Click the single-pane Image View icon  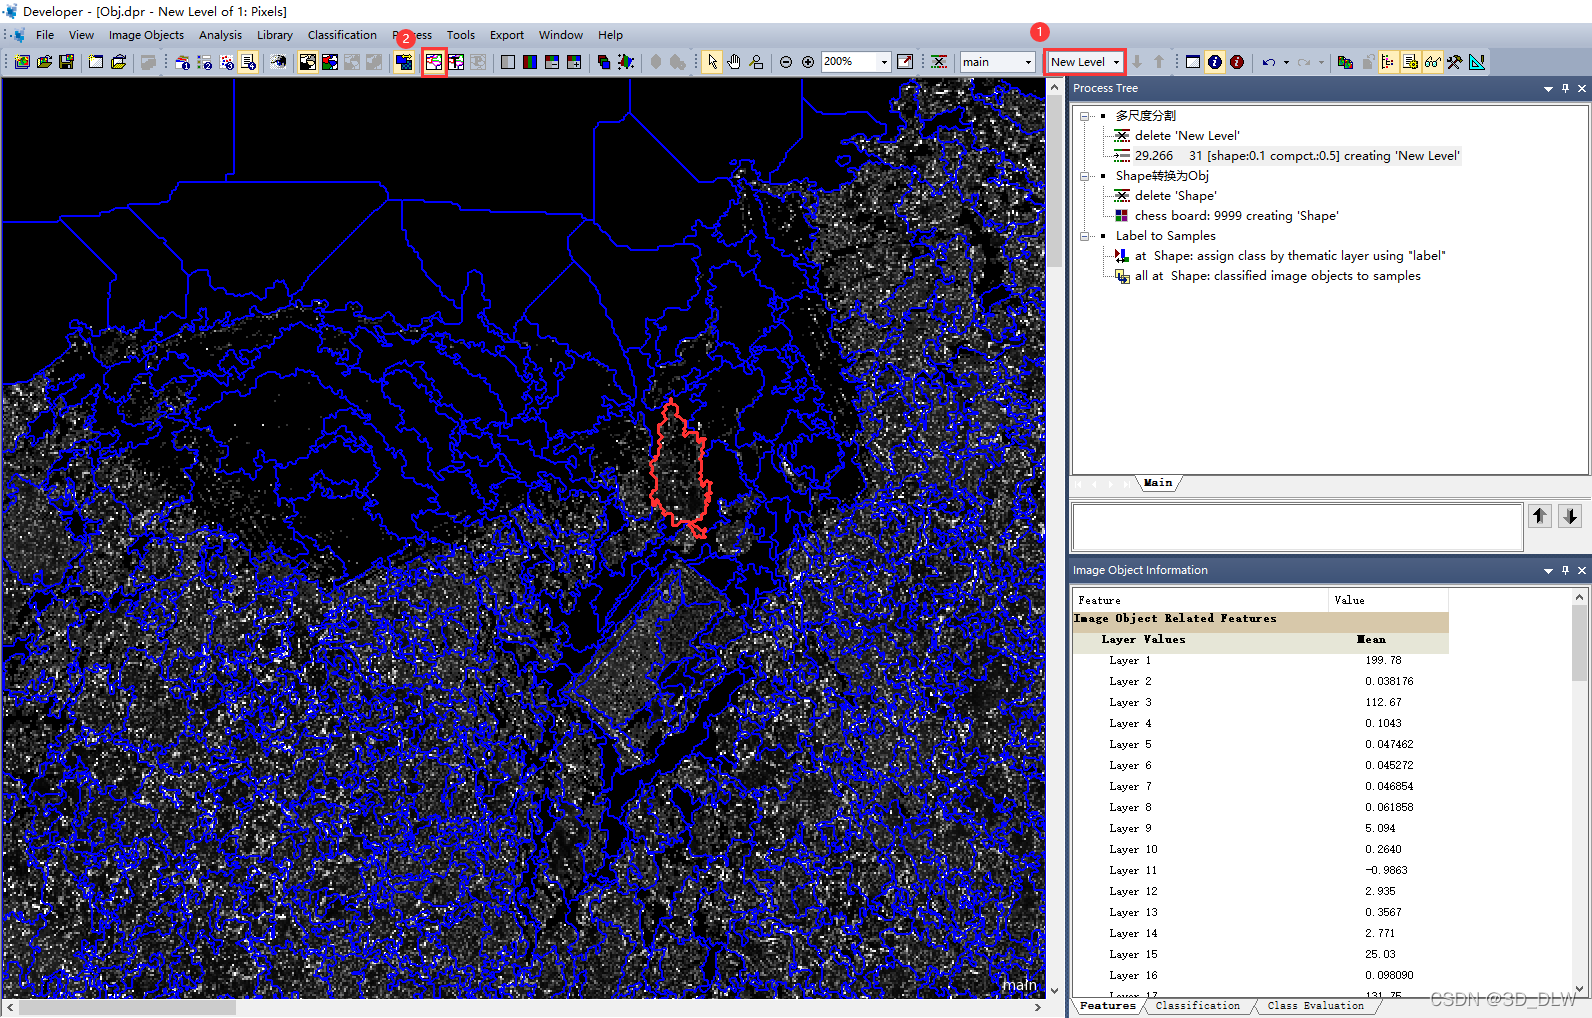coord(508,62)
